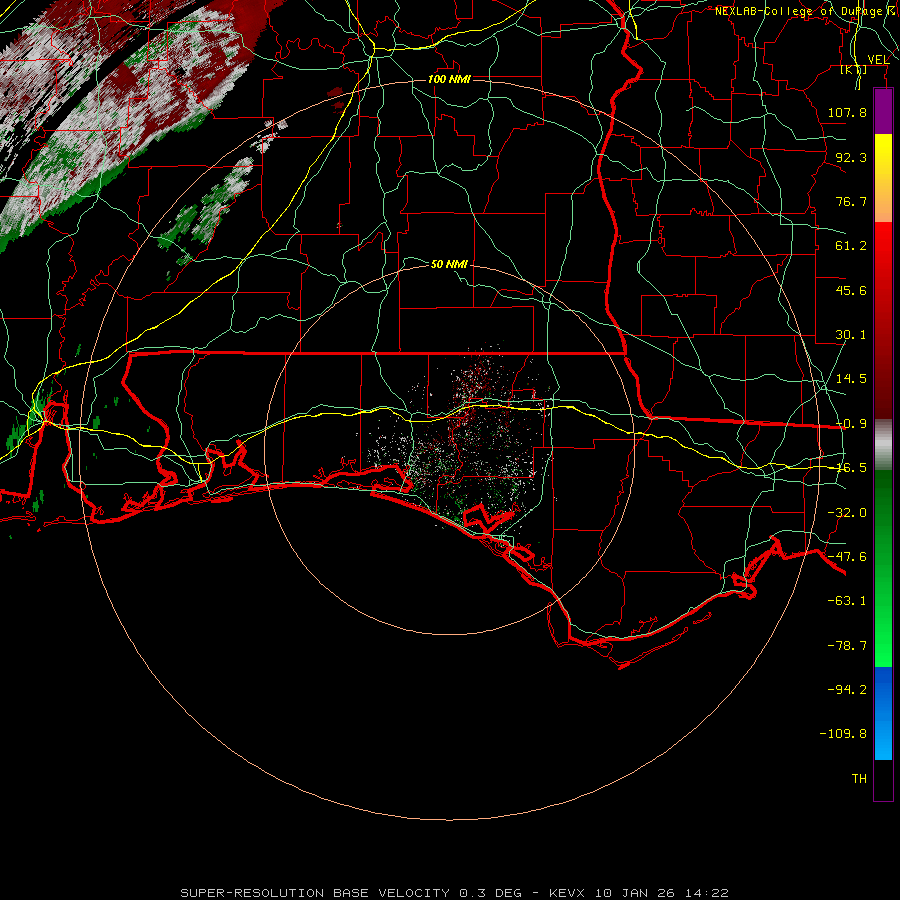Image resolution: width=900 pixels, height=900 pixels.
Task: Click the 107.8 value on velocity scale
Action: pyautogui.click(x=847, y=112)
